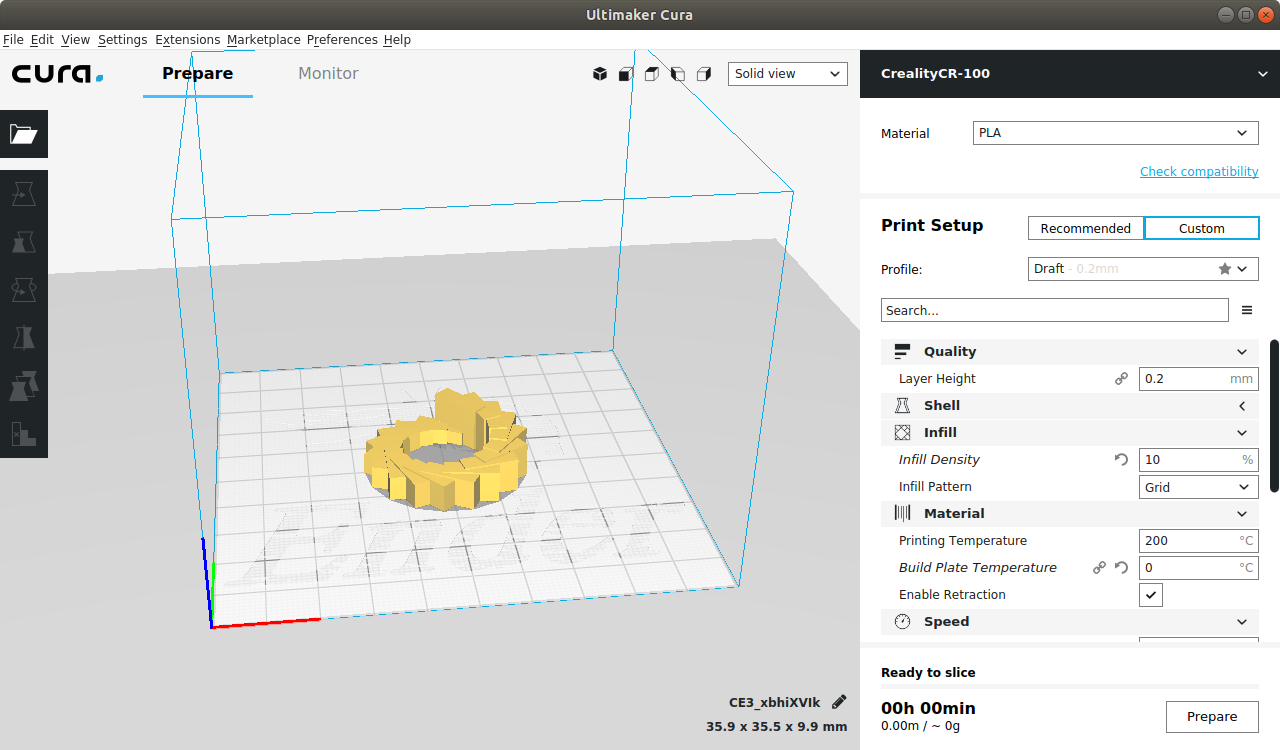Switch to the Prepare tab

(198, 74)
